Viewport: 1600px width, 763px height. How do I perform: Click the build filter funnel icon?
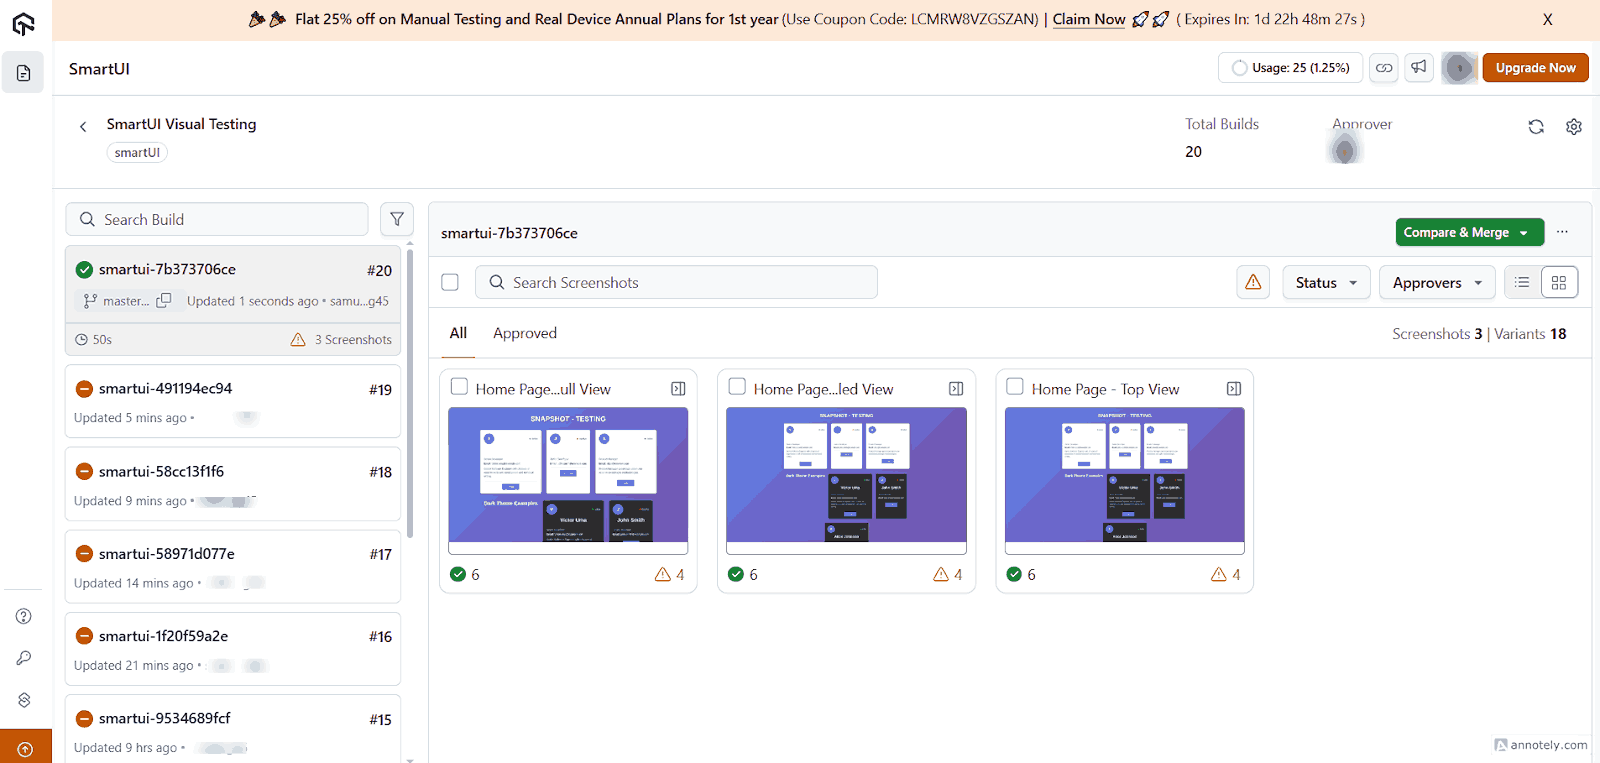pyautogui.click(x=397, y=219)
